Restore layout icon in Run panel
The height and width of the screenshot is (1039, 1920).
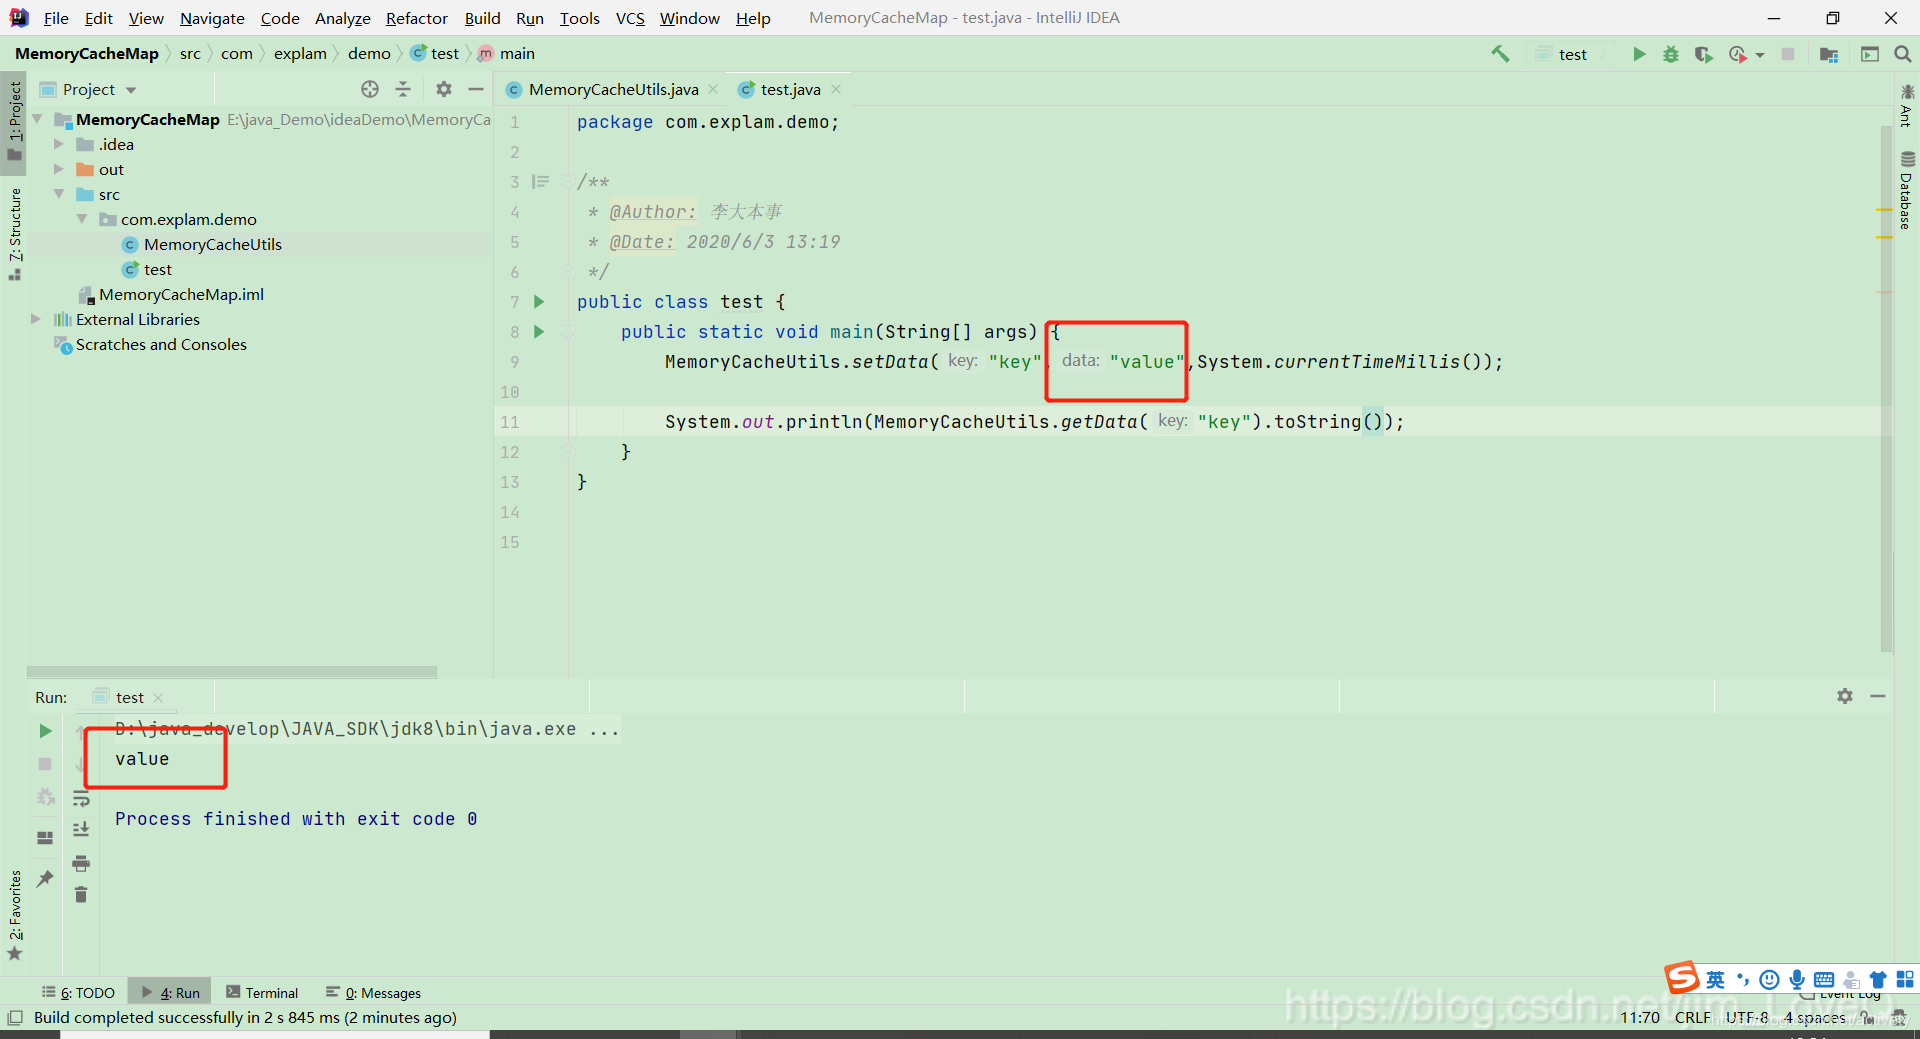click(45, 838)
